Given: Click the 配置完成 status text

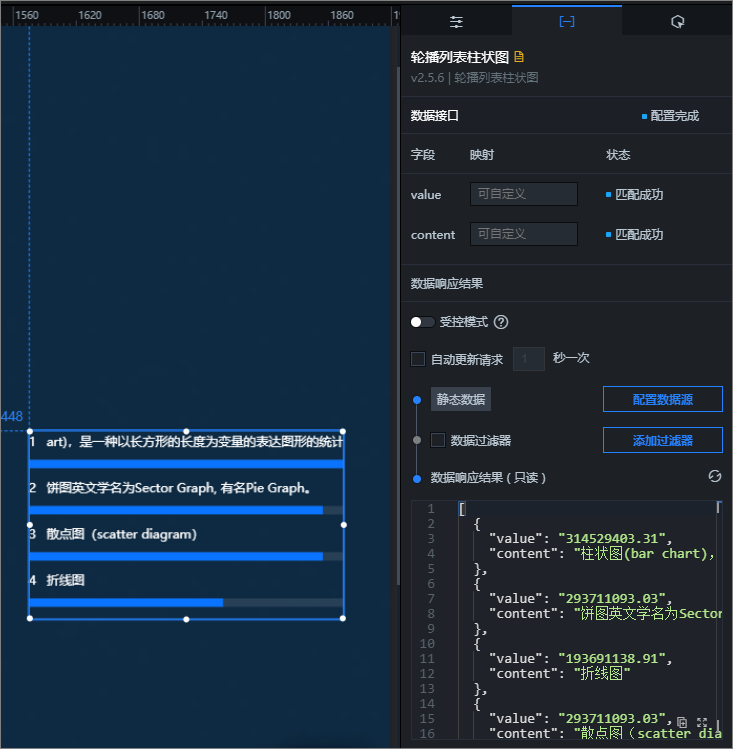Looking at the screenshot, I should pyautogui.click(x=674, y=116).
